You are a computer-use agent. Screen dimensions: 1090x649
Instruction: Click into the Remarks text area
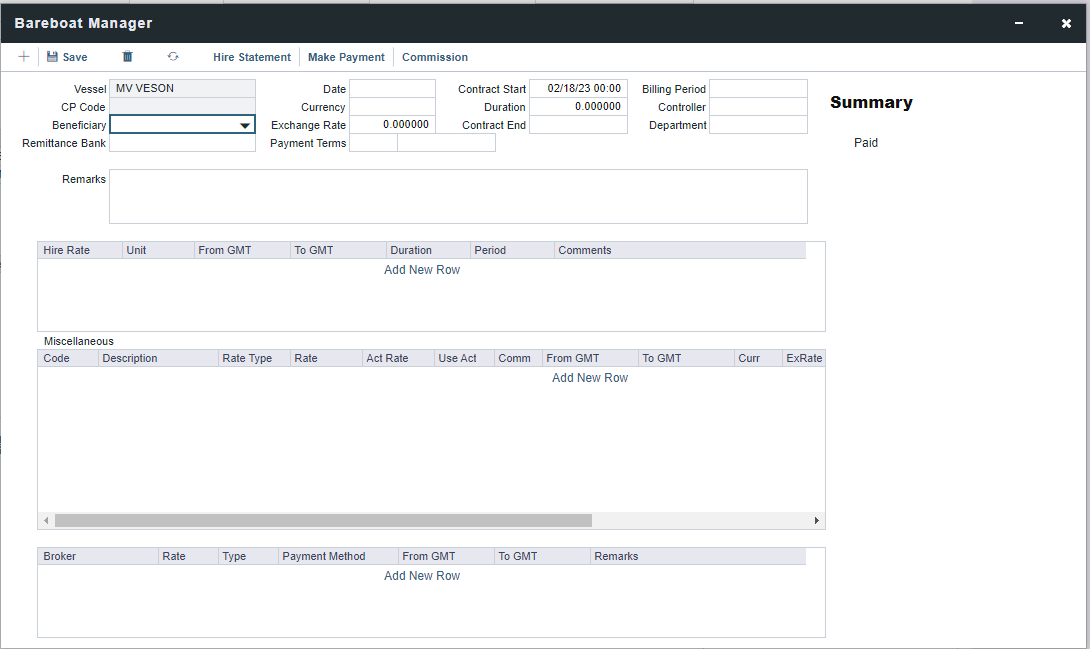coord(458,196)
